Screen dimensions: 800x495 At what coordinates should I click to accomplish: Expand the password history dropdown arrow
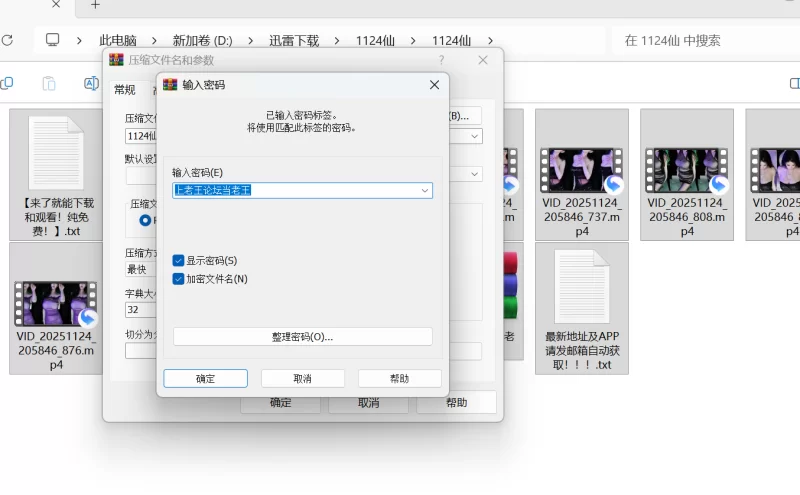pyautogui.click(x=424, y=190)
